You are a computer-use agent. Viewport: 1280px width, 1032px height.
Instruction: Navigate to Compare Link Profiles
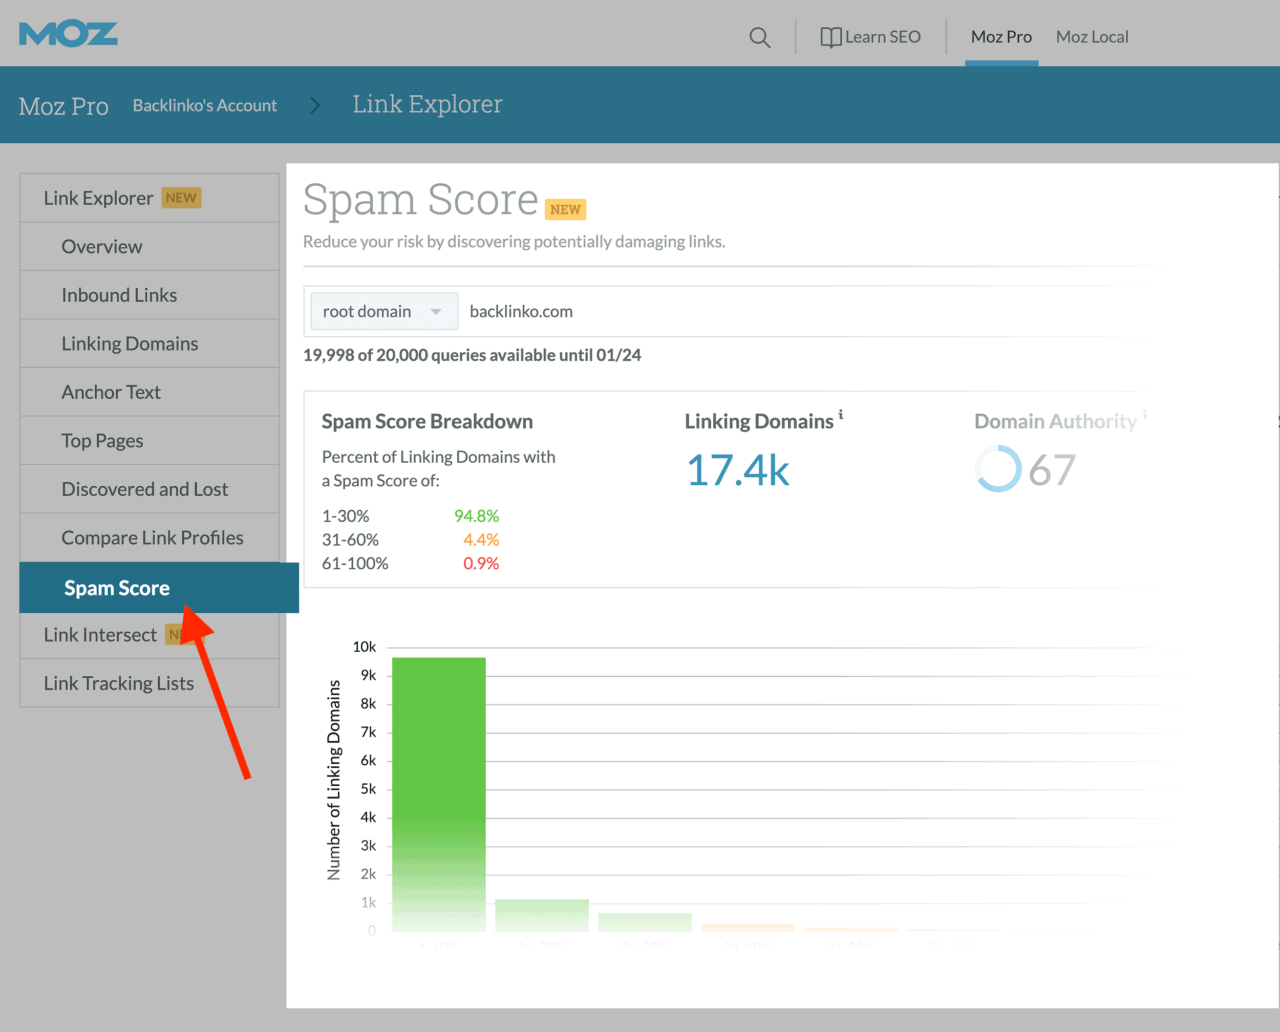pos(152,537)
